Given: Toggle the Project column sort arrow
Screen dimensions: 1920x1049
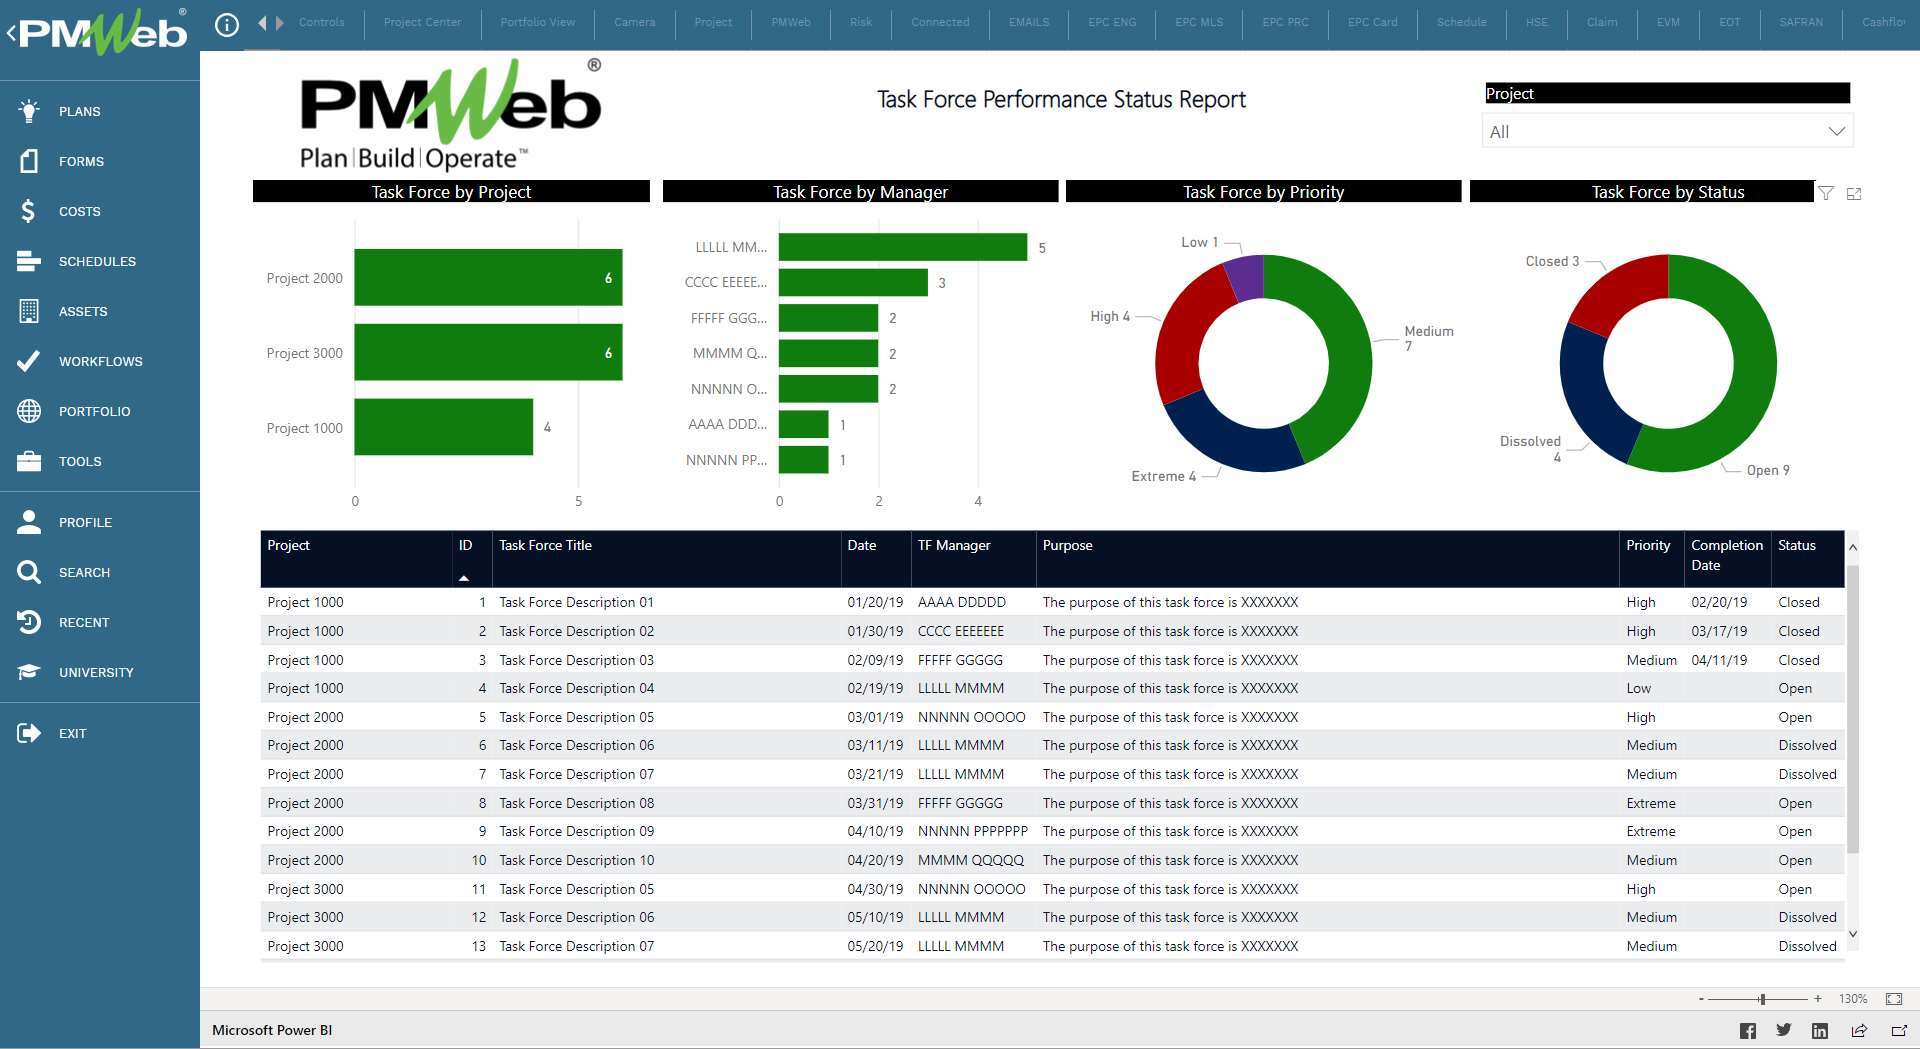Looking at the screenshot, I should pos(465,577).
